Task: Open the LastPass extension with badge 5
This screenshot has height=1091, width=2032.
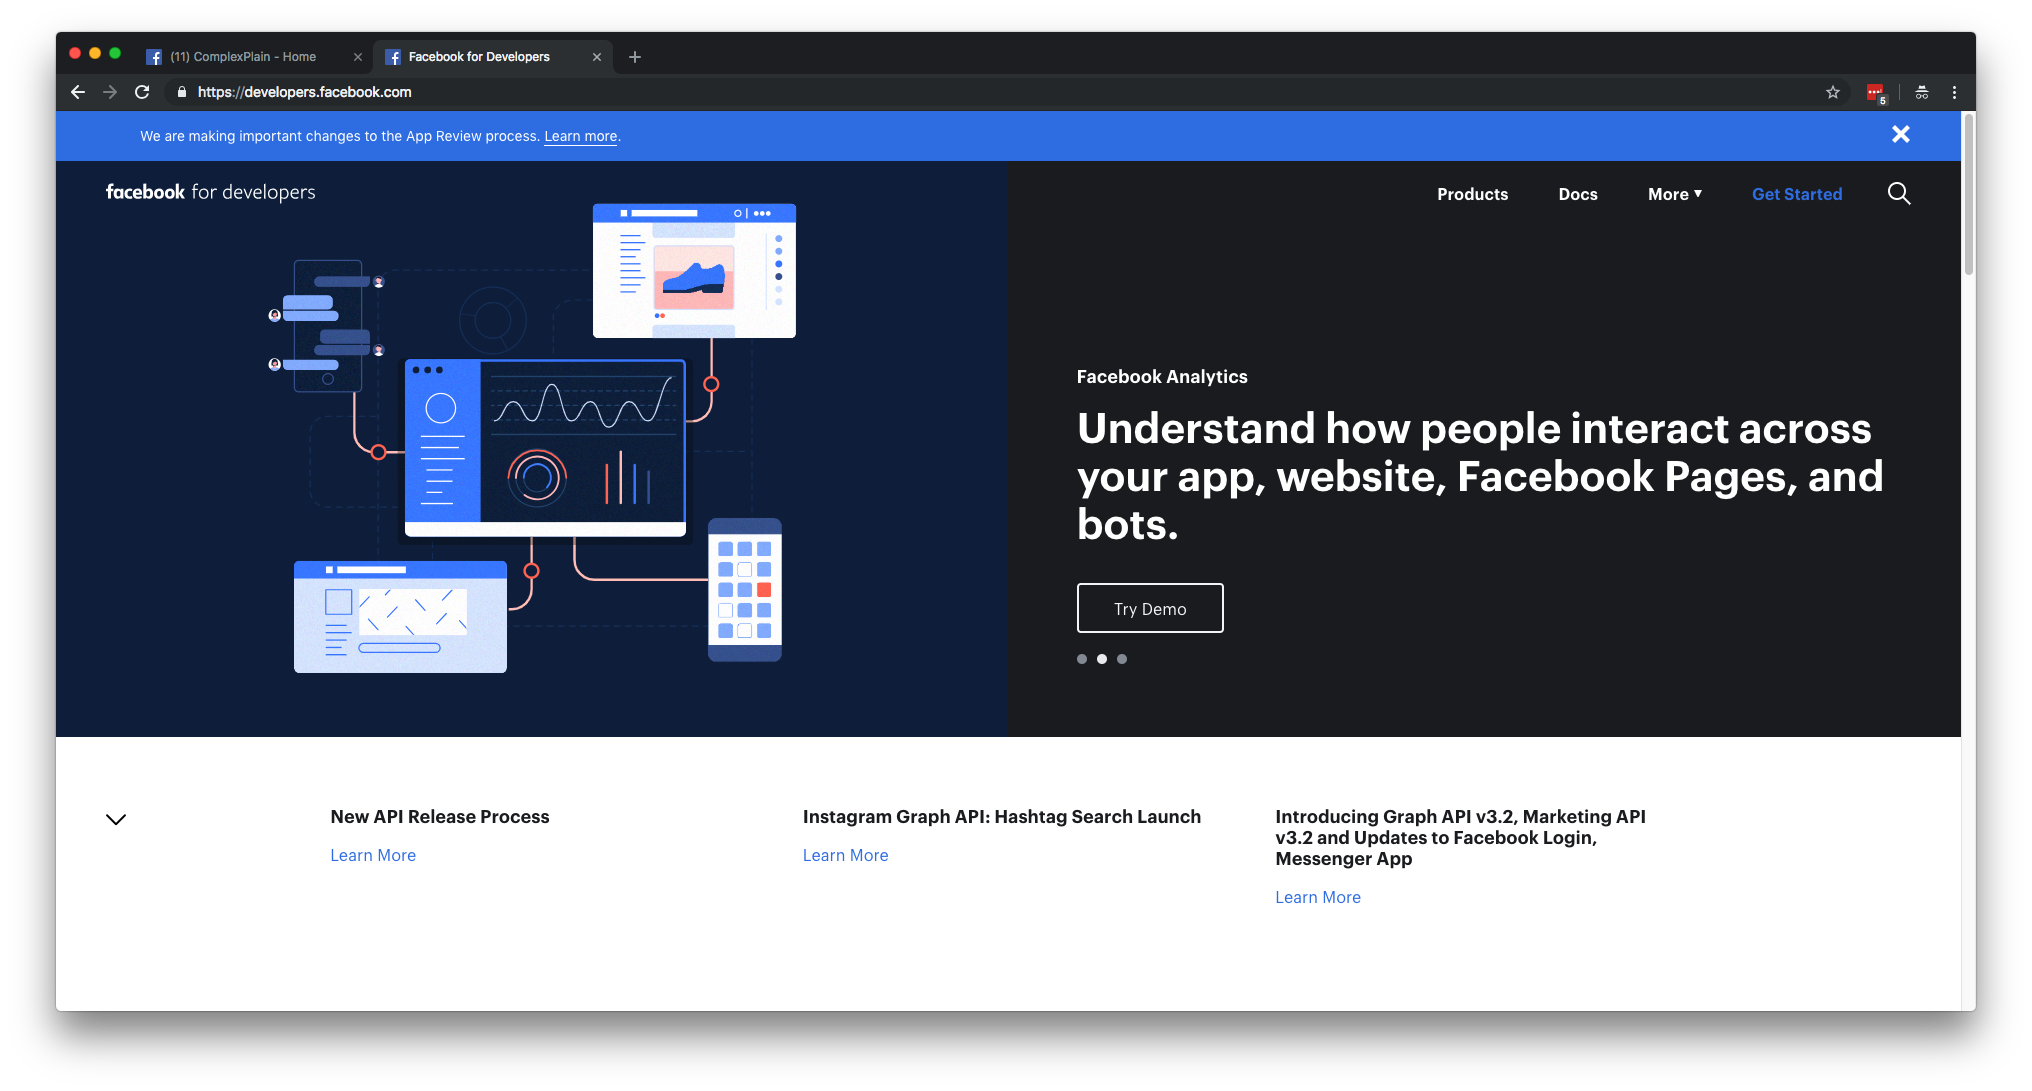Action: [x=1876, y=92]
